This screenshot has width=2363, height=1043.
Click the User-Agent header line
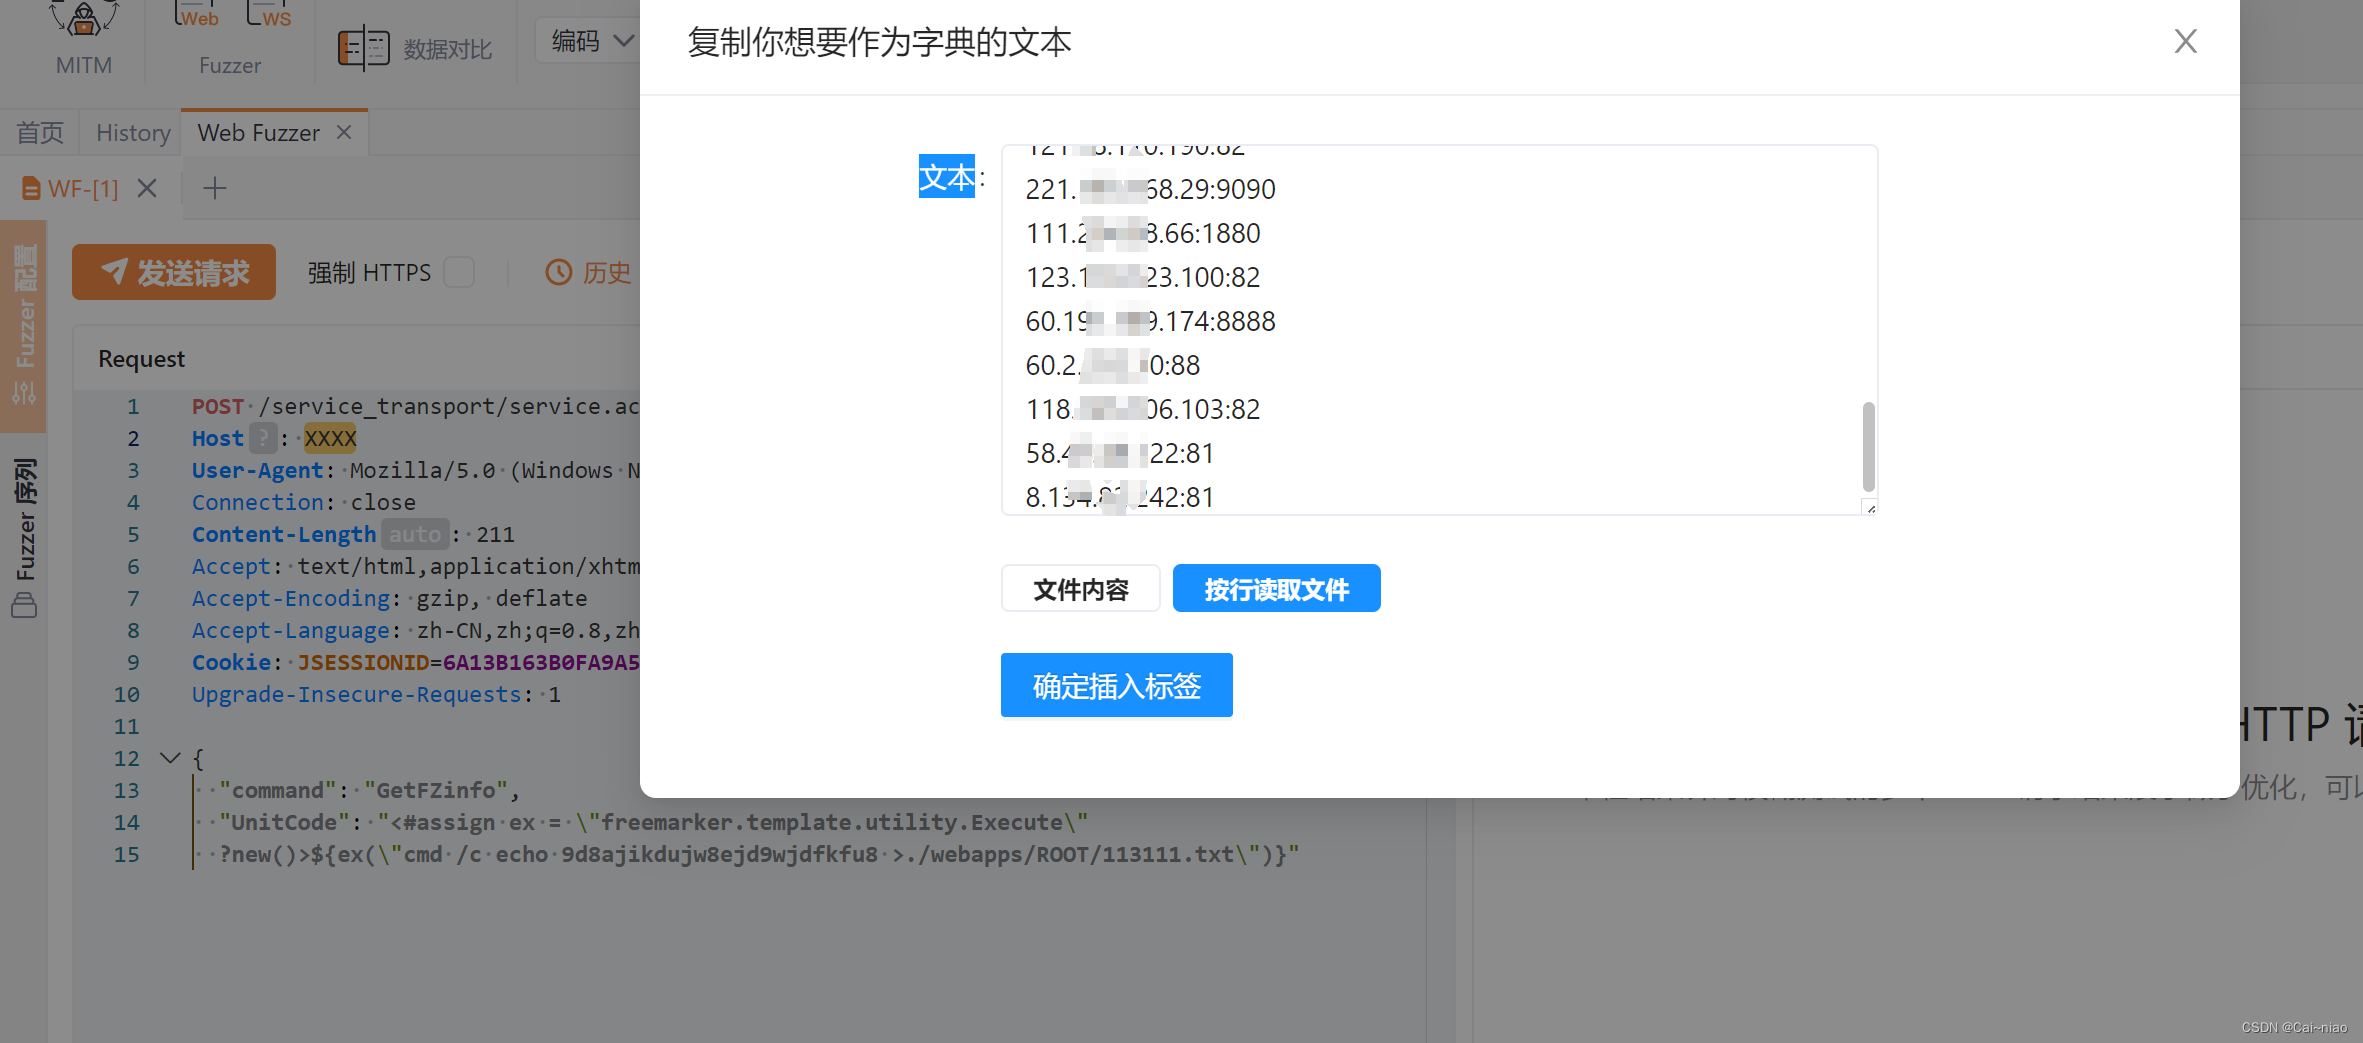coord(415,470)
